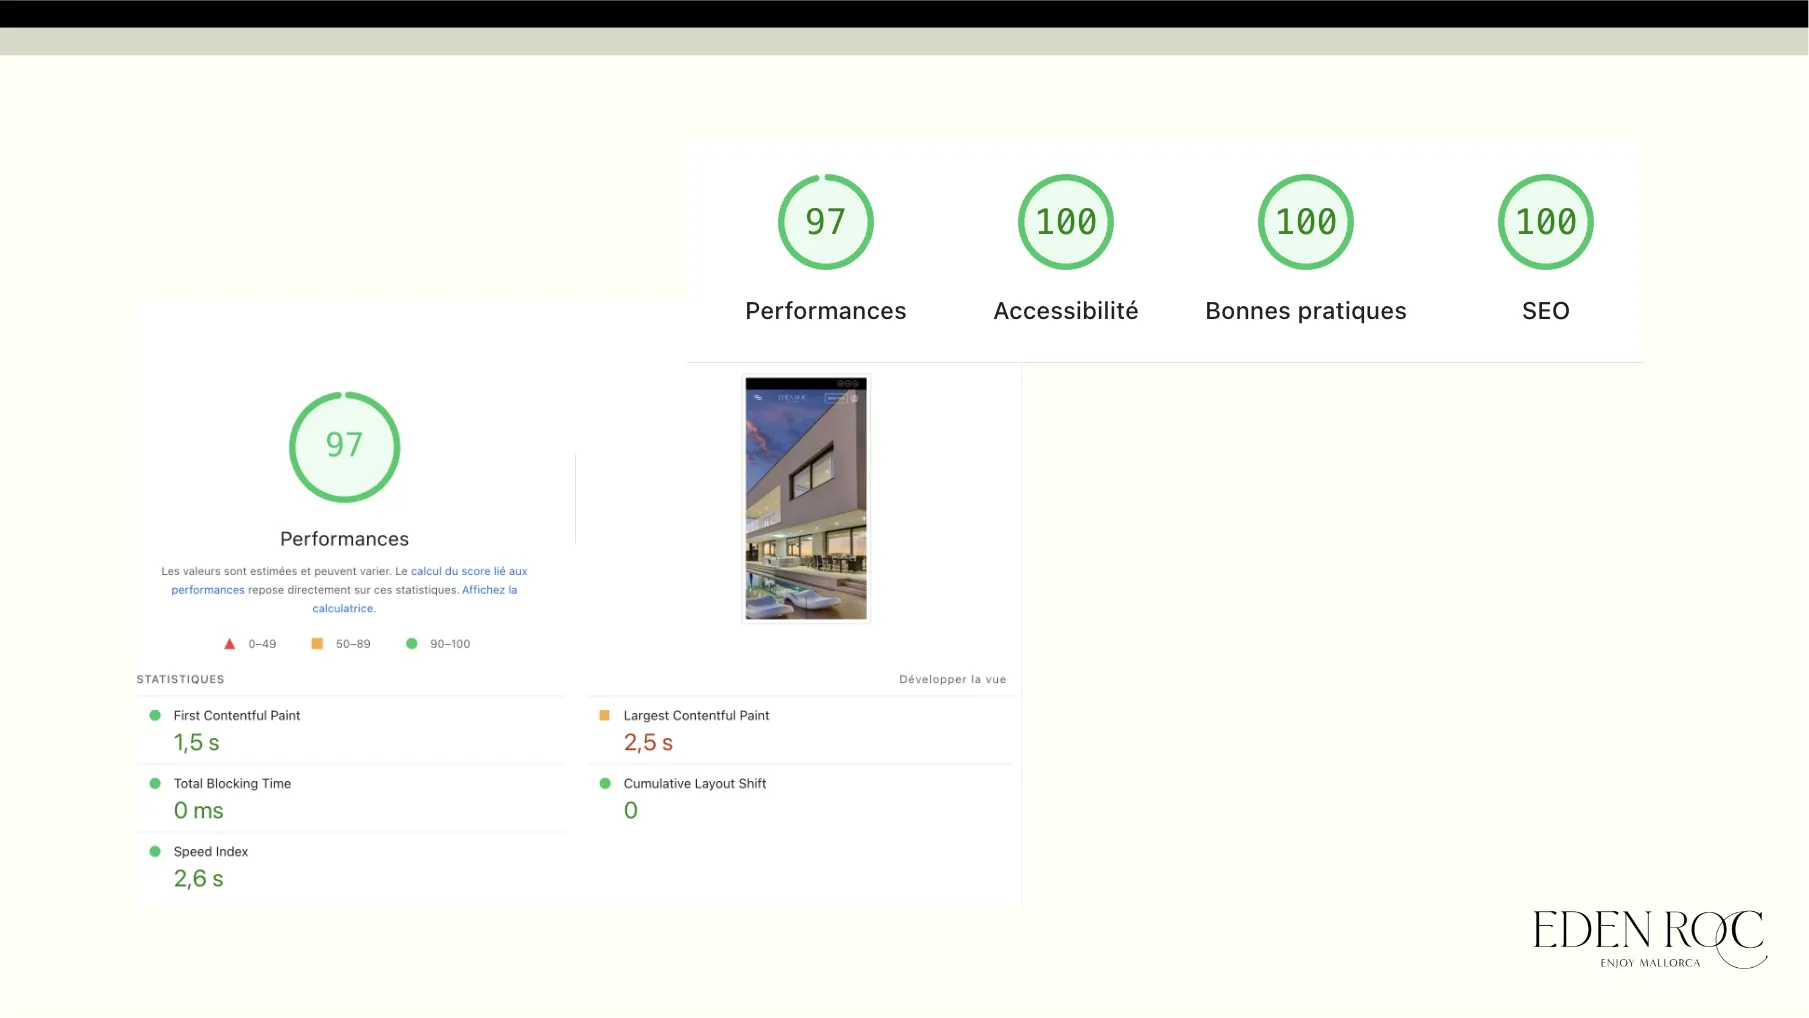The height and width of the screenshot is (1018, 1809).
Task: Select the '2,6 s' Speed Index value
Action: point(198,879)
